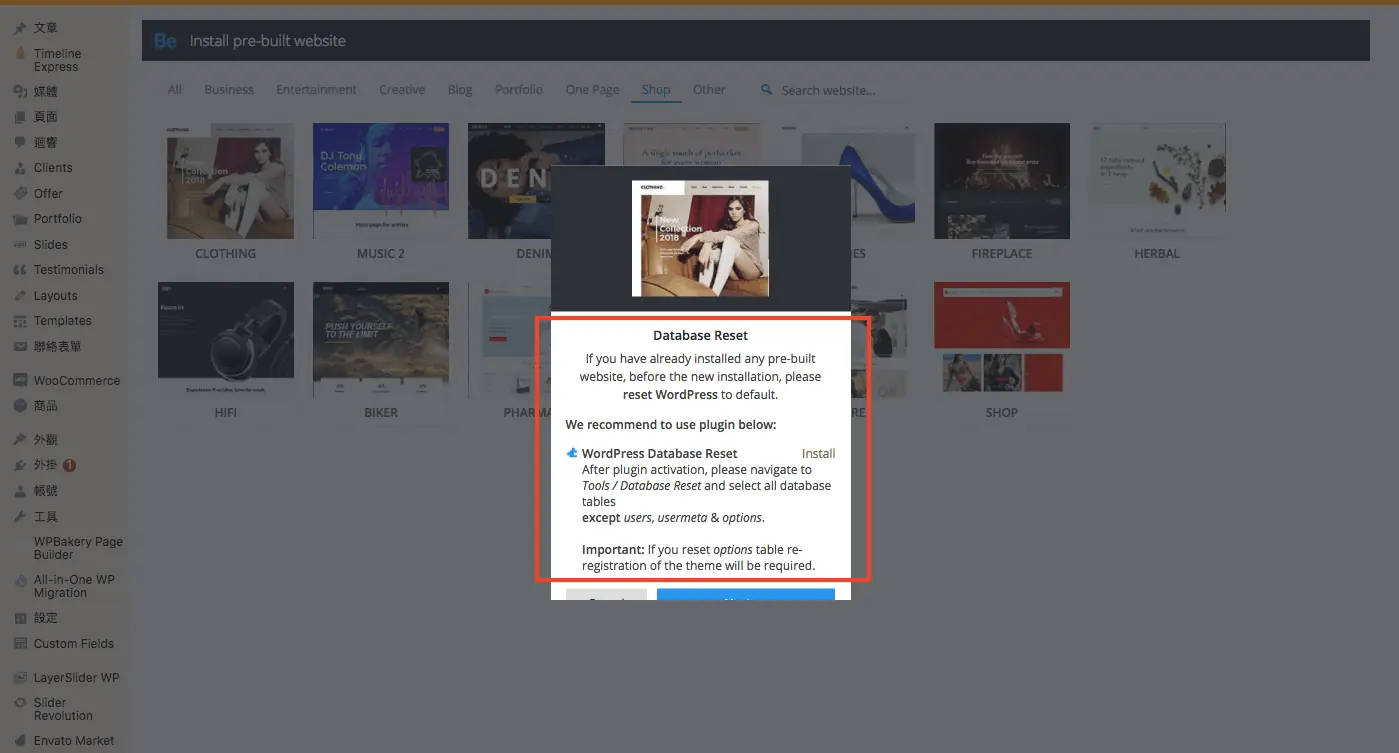The height and width of the screenshot is (753, 1399).
Task: Open Slider Revolution in the sidebar
Action: [63, 709]
